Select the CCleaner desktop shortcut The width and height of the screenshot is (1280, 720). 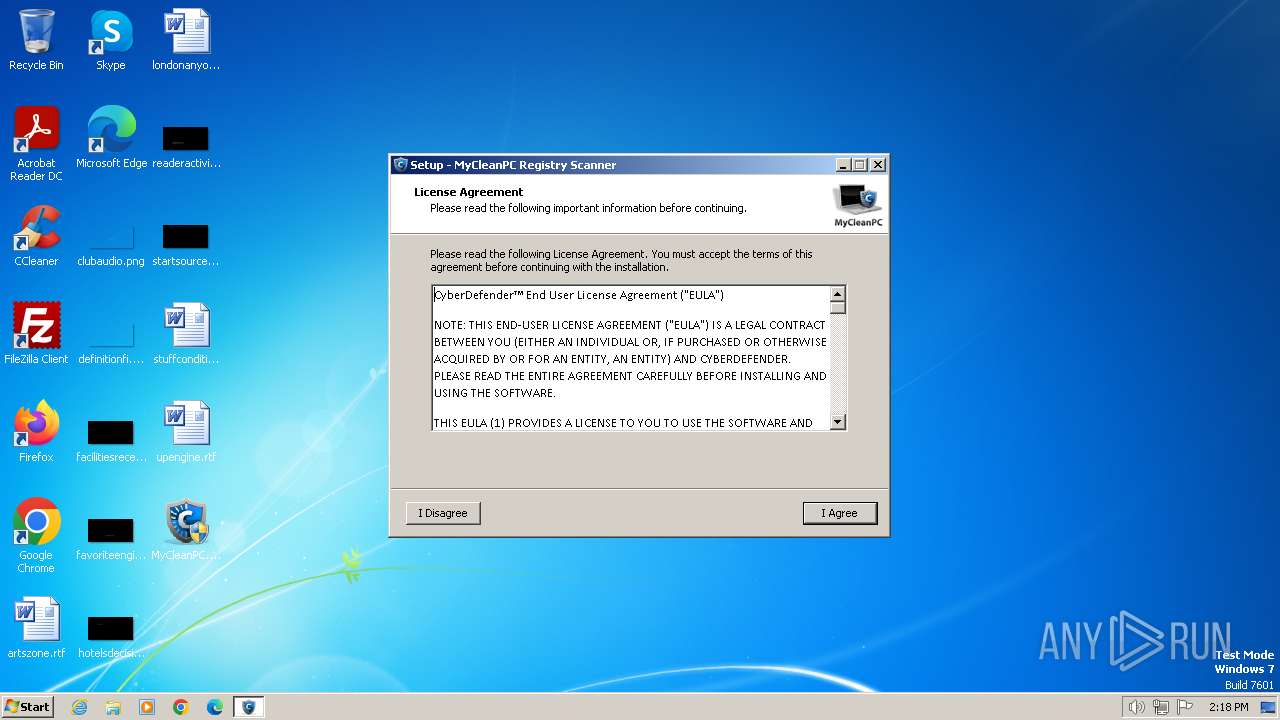[36, 237]
